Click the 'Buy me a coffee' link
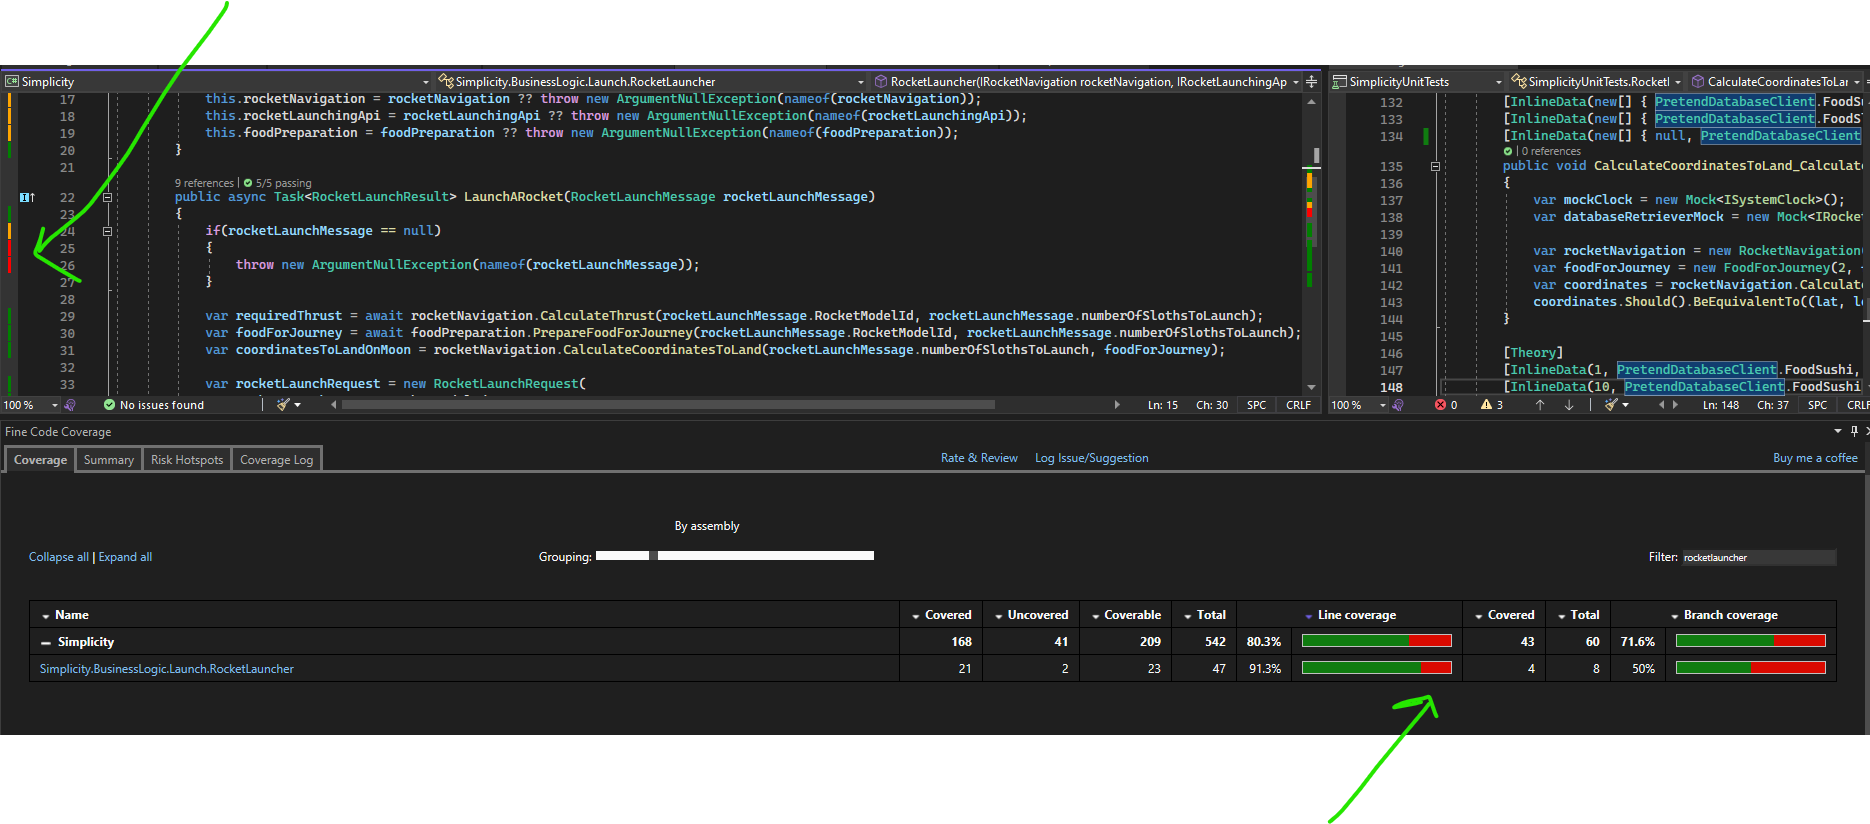Viewport: 1870px width, 824px height. click(x=1815, y=458)
